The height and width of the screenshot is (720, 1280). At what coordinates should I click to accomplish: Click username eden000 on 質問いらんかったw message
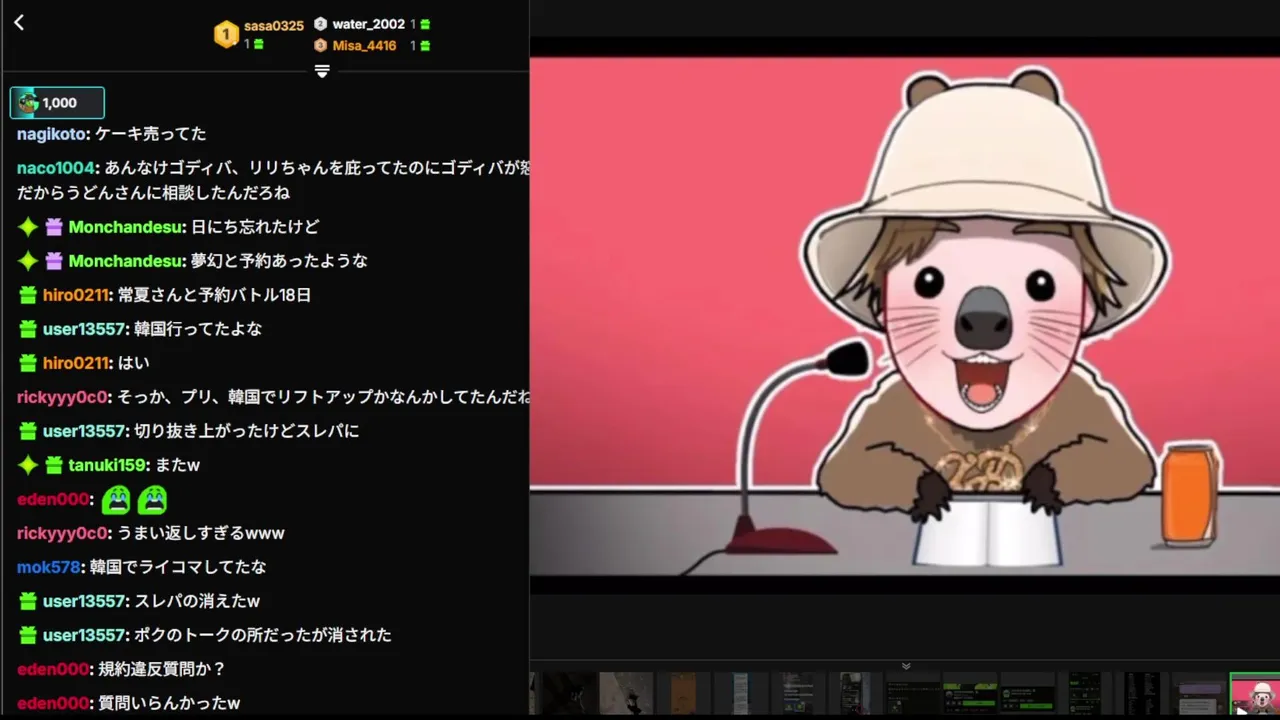[x=53, y=703]
